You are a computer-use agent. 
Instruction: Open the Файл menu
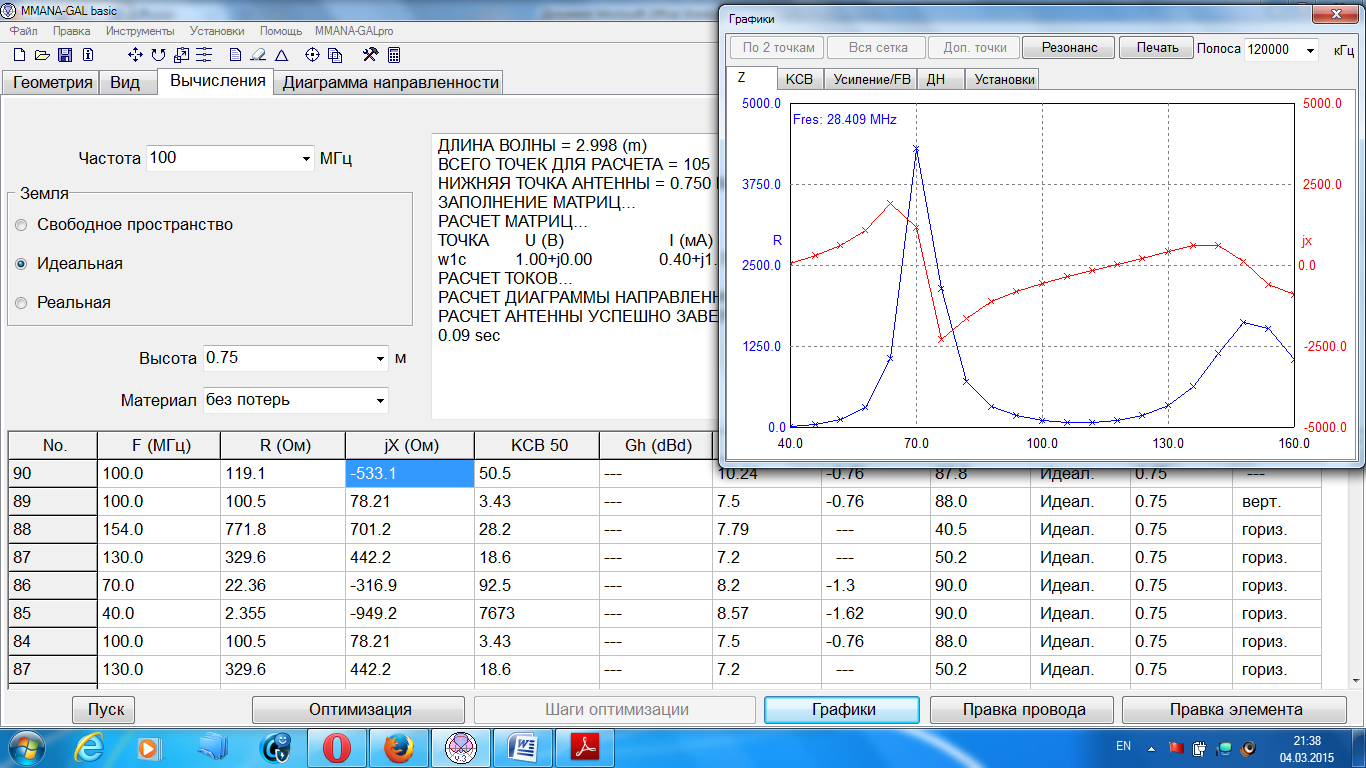point(23,31)
